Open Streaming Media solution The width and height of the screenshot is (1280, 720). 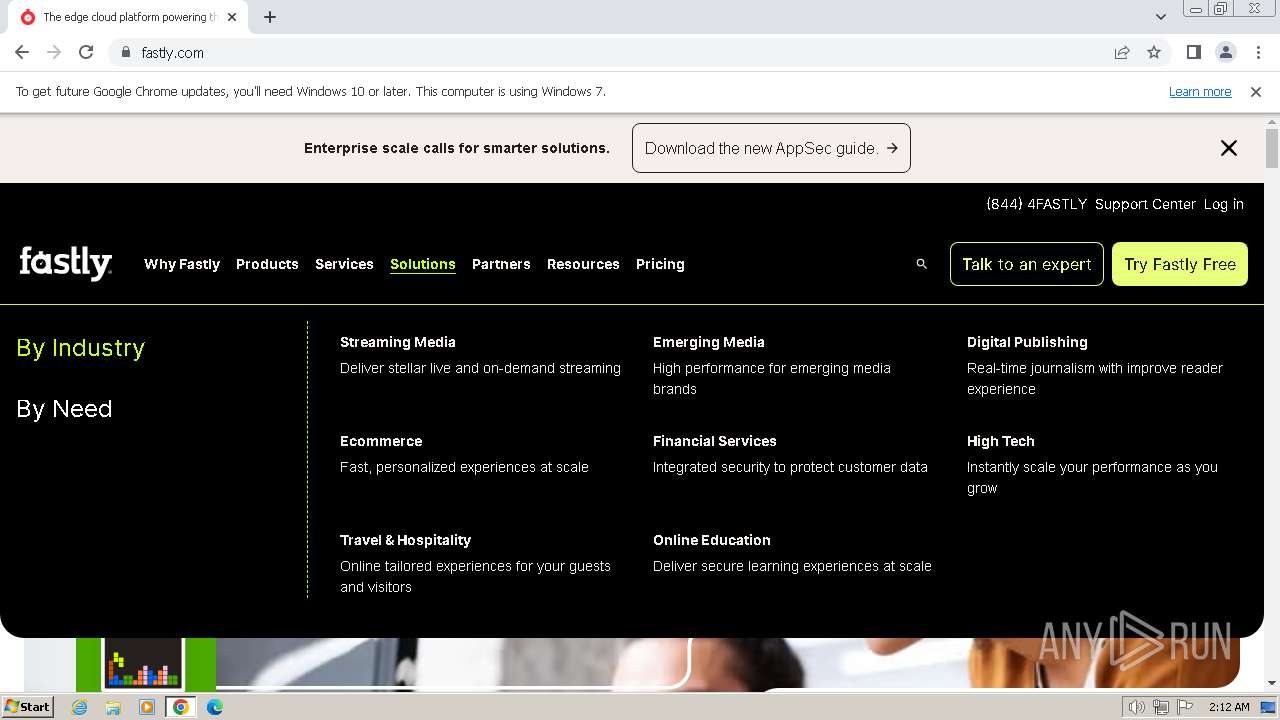click(398, 342)
